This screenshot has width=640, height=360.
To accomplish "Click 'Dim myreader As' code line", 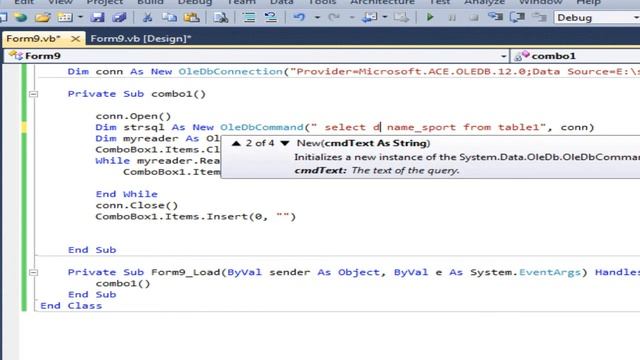I will tap(158, 138).
